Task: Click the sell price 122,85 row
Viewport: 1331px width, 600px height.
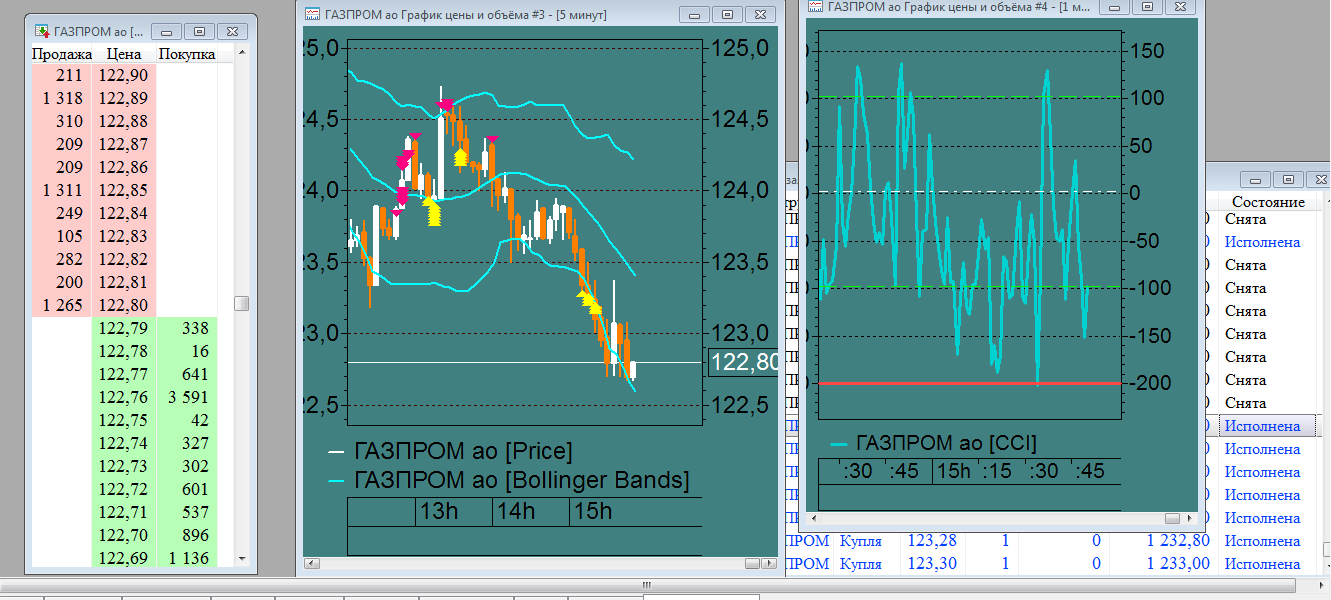Action: pyautogui.click(x=124, y=190)
